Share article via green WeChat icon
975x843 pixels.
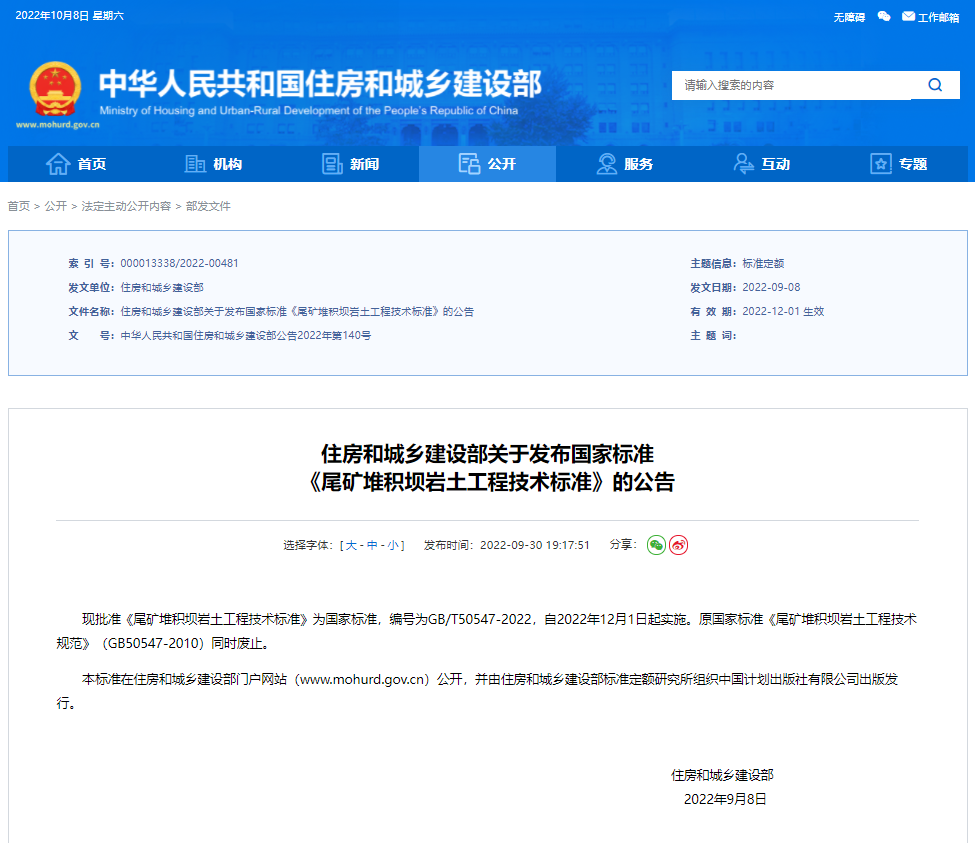(656, 545)
